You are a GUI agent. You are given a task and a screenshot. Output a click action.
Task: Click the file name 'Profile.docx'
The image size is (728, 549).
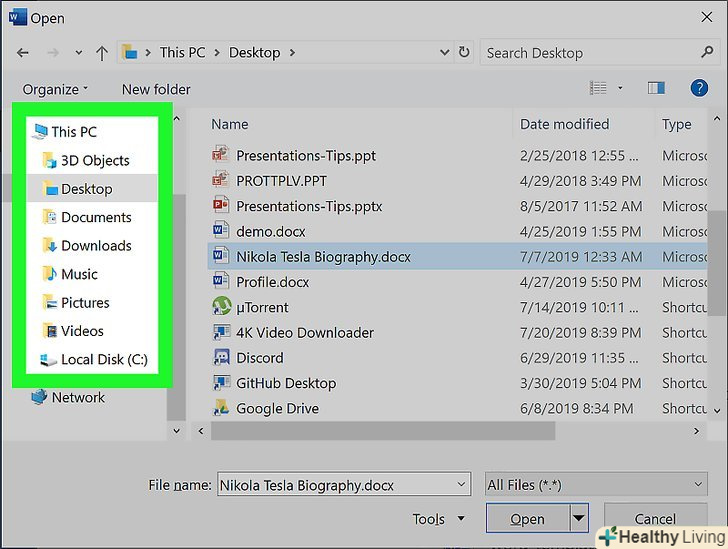point(273,282)
